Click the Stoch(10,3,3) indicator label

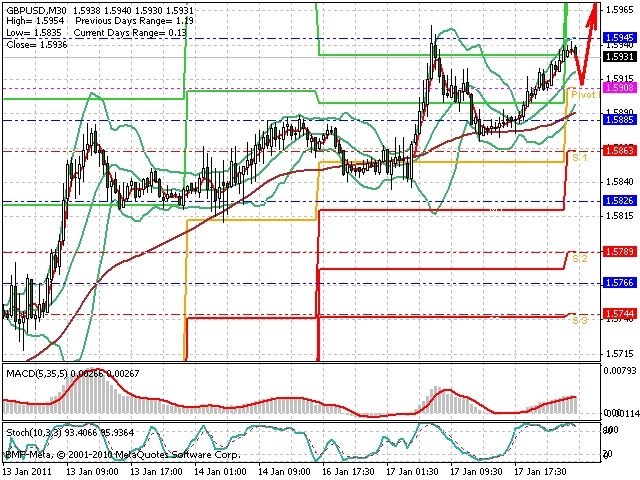[35, 432]
